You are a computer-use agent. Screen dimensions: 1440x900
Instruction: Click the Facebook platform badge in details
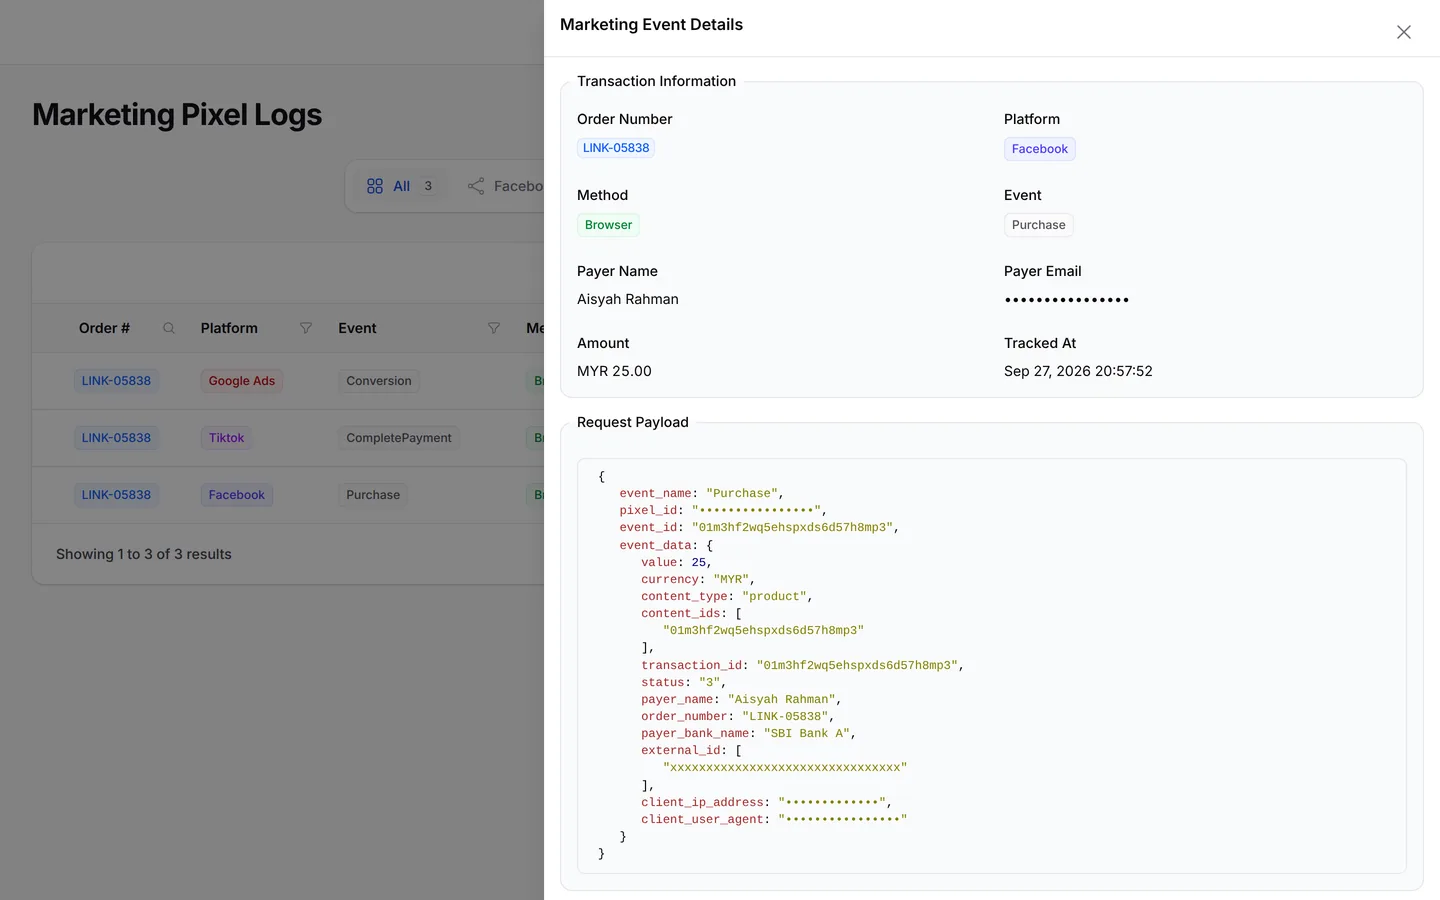tap(1040, 149)
